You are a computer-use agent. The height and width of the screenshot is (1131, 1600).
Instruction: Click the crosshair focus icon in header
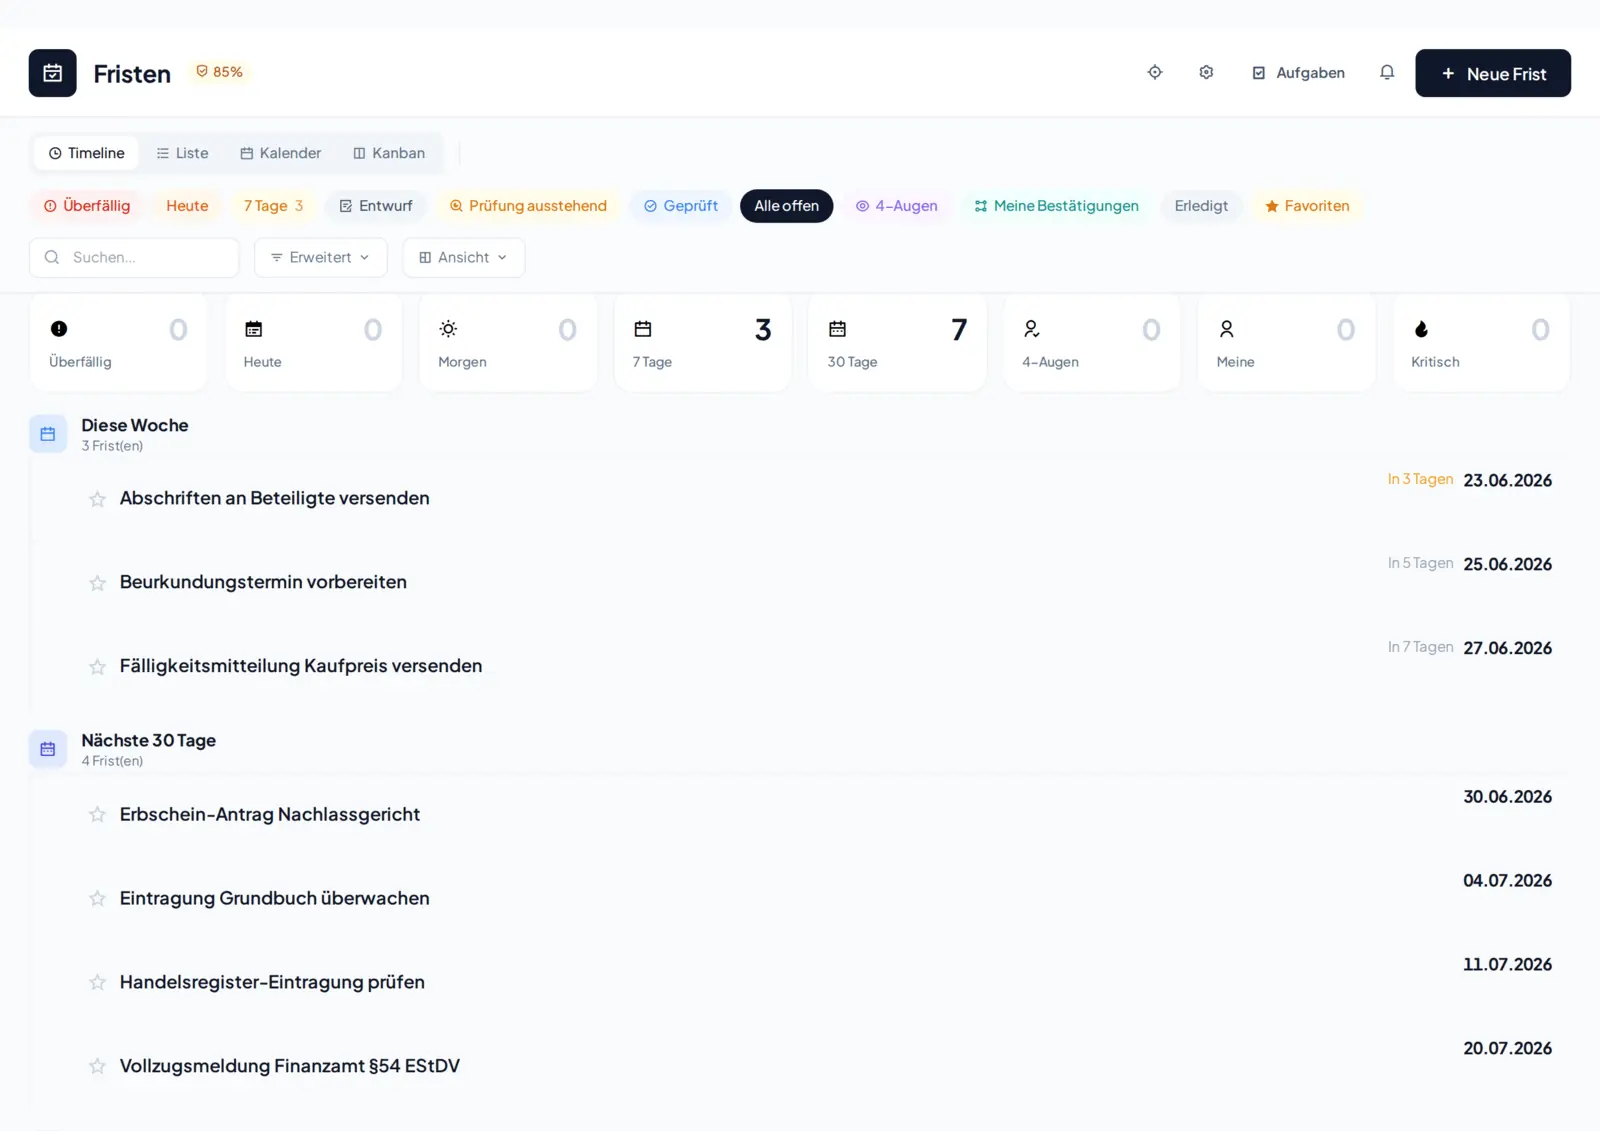tap(1155, 72)
